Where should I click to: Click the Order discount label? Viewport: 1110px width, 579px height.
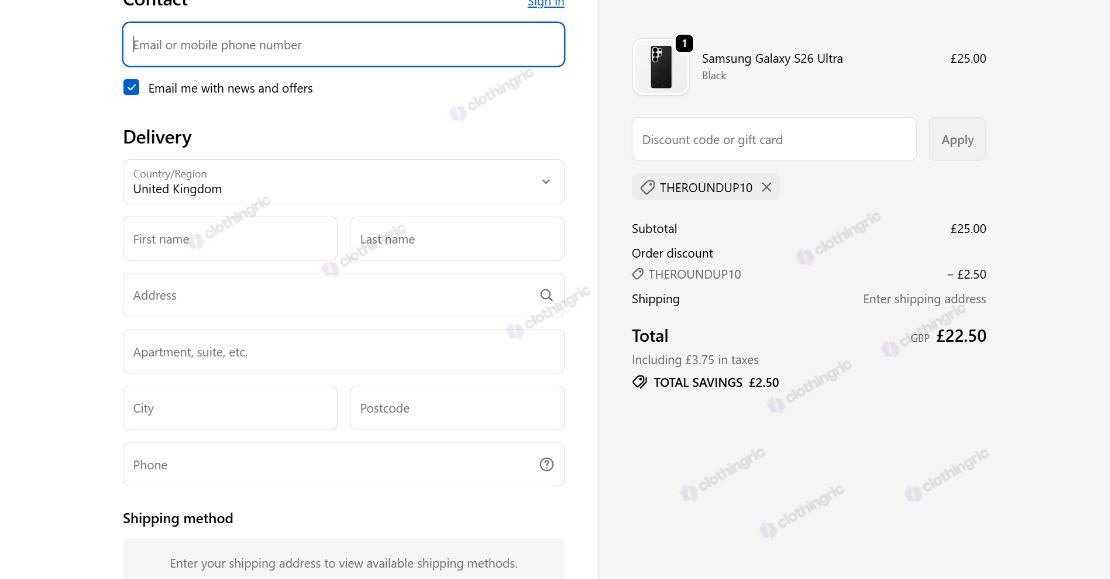pyautogui.click(x=672, y=253)
